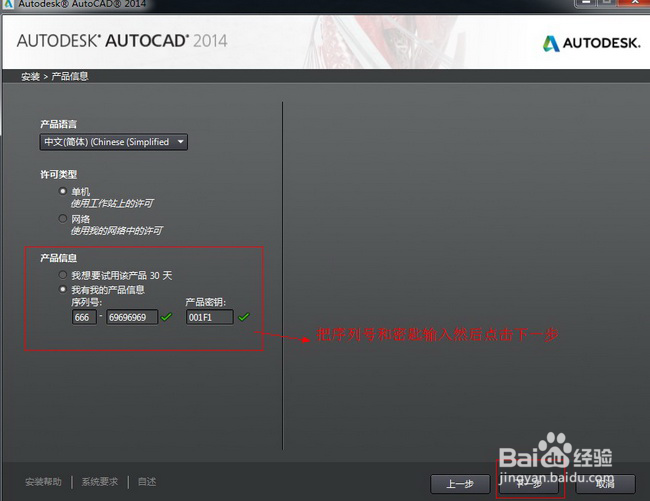The height and width of the screenshot is (501, 650).
Task: Click the Autodesk logo in the header
Action: click(x=592, y=43)
